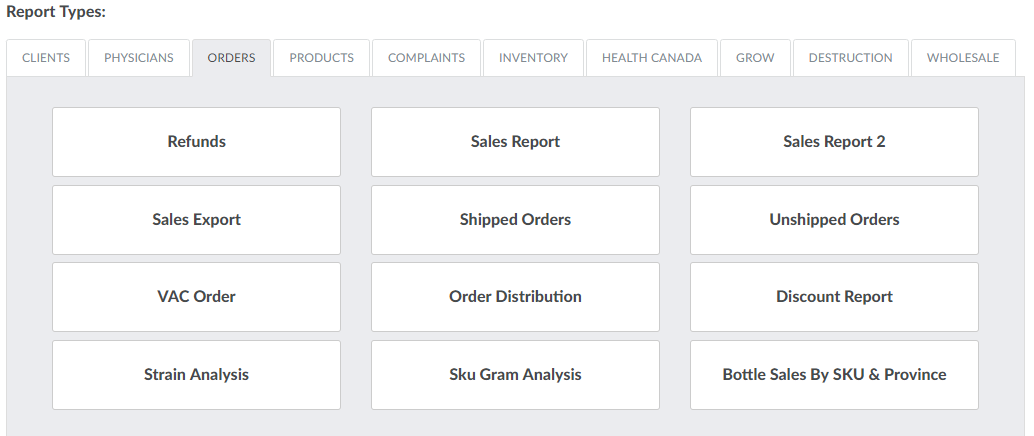Viewport: 1034px width, 436px height.
Task: View the Shipped Orders report
Action: (x=515, y=220)
